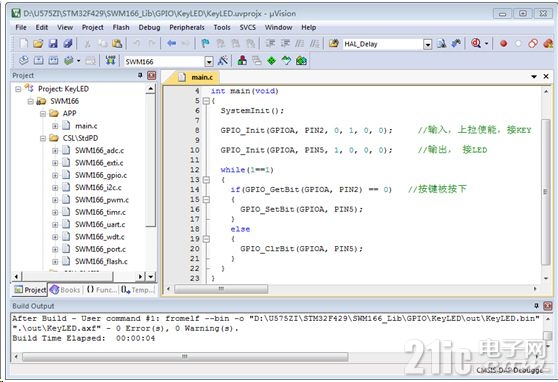
Task: Open the debug icon dropdown arrow
Action: (486, 44)
